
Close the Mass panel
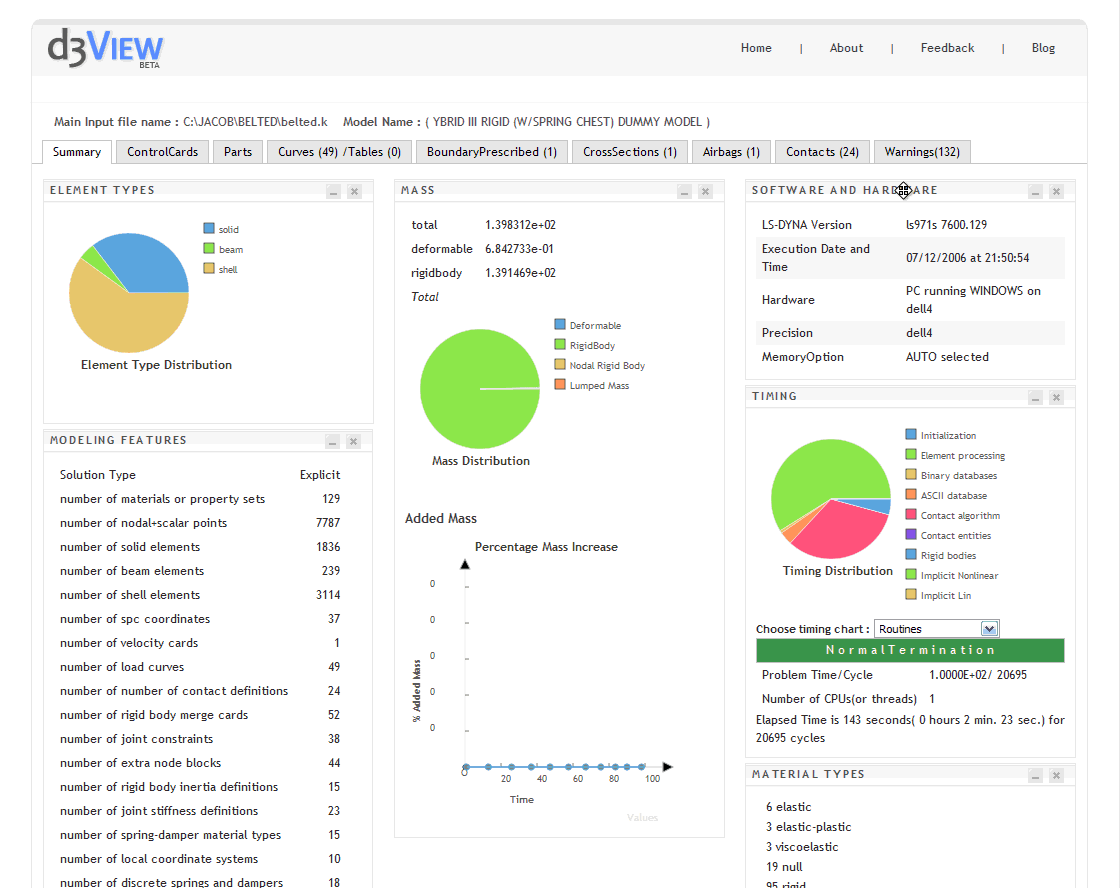[x=705, y=191]
